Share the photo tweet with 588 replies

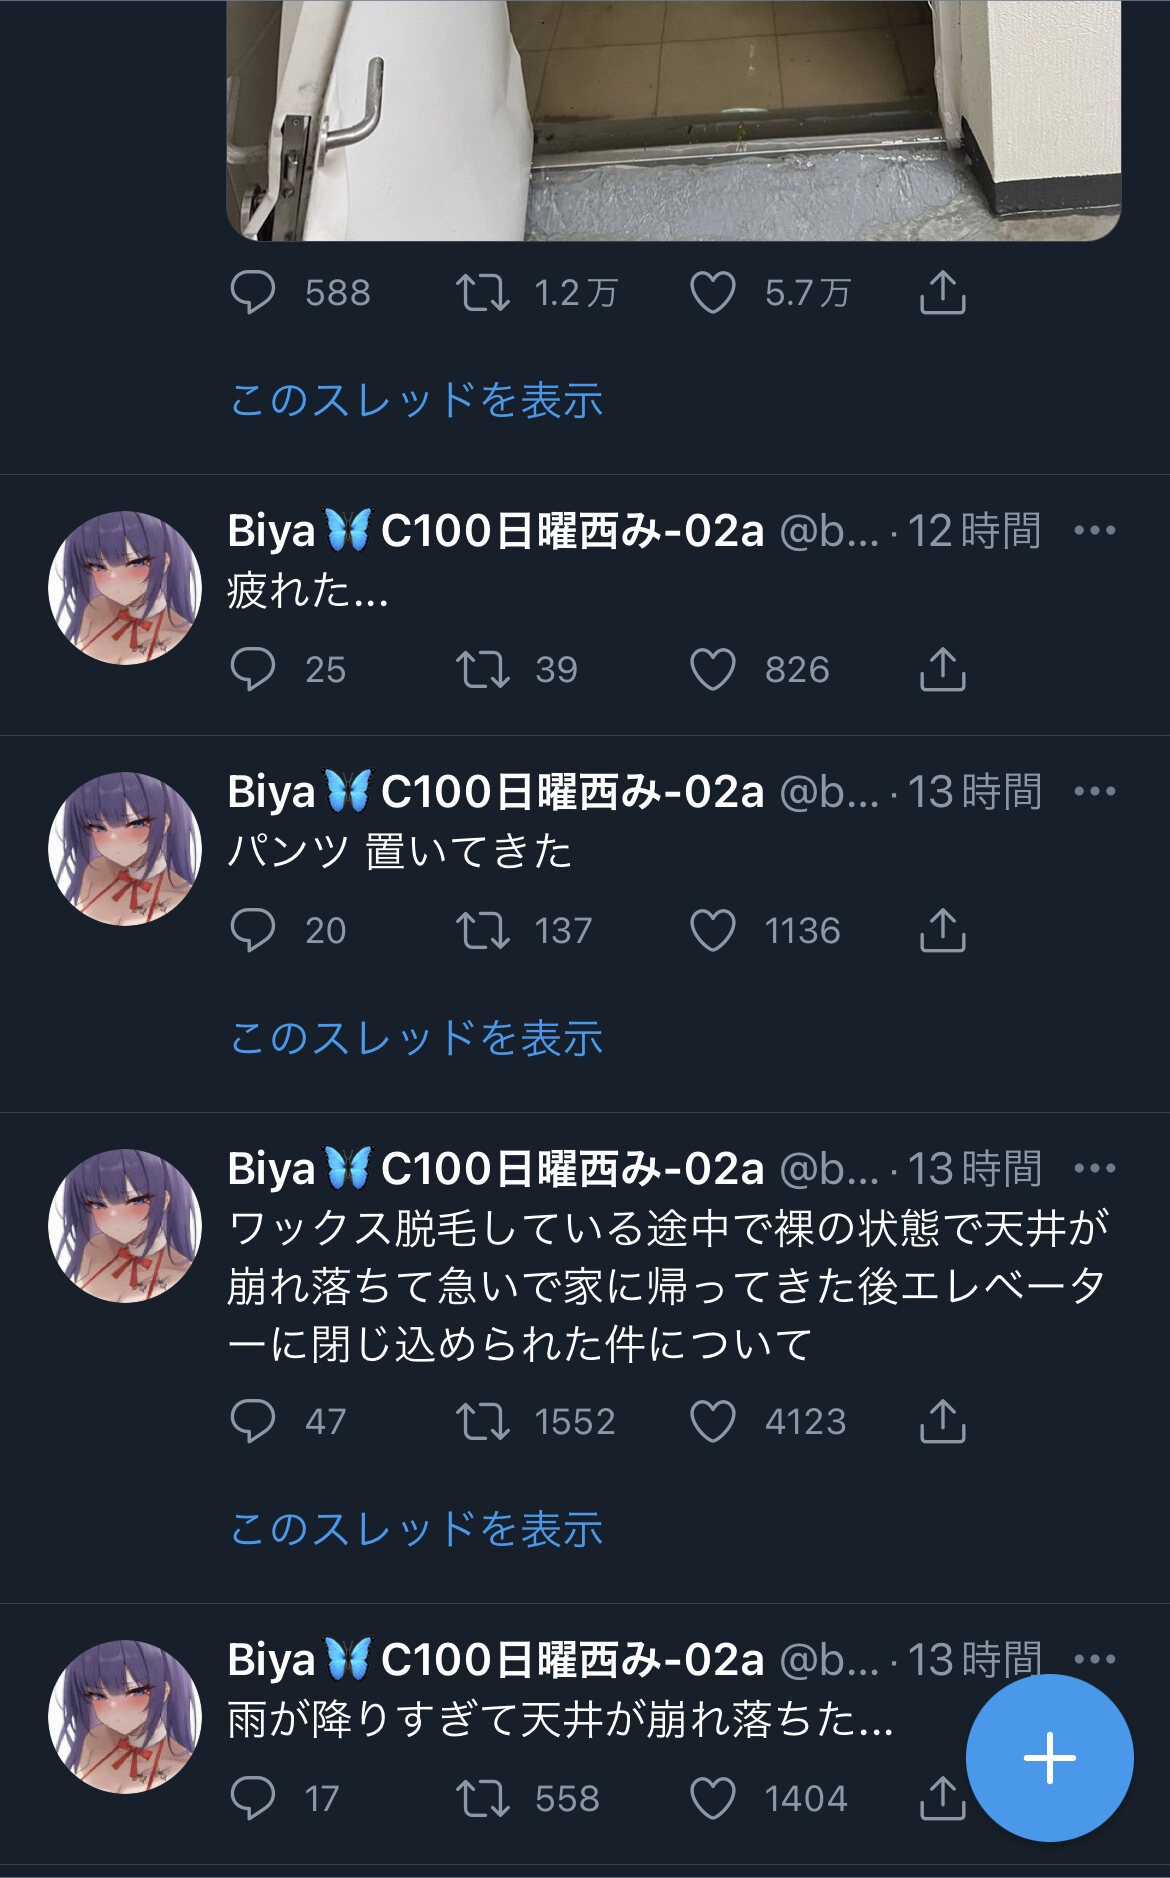pos(942,293)
